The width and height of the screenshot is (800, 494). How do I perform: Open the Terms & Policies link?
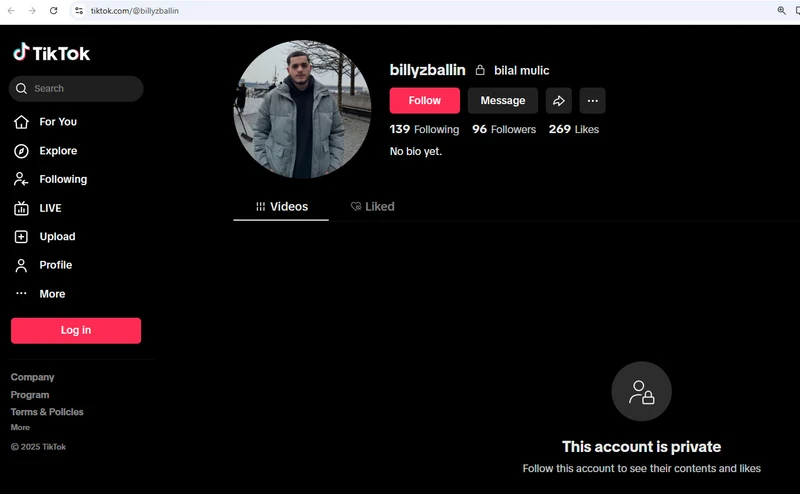click(47, 412)
